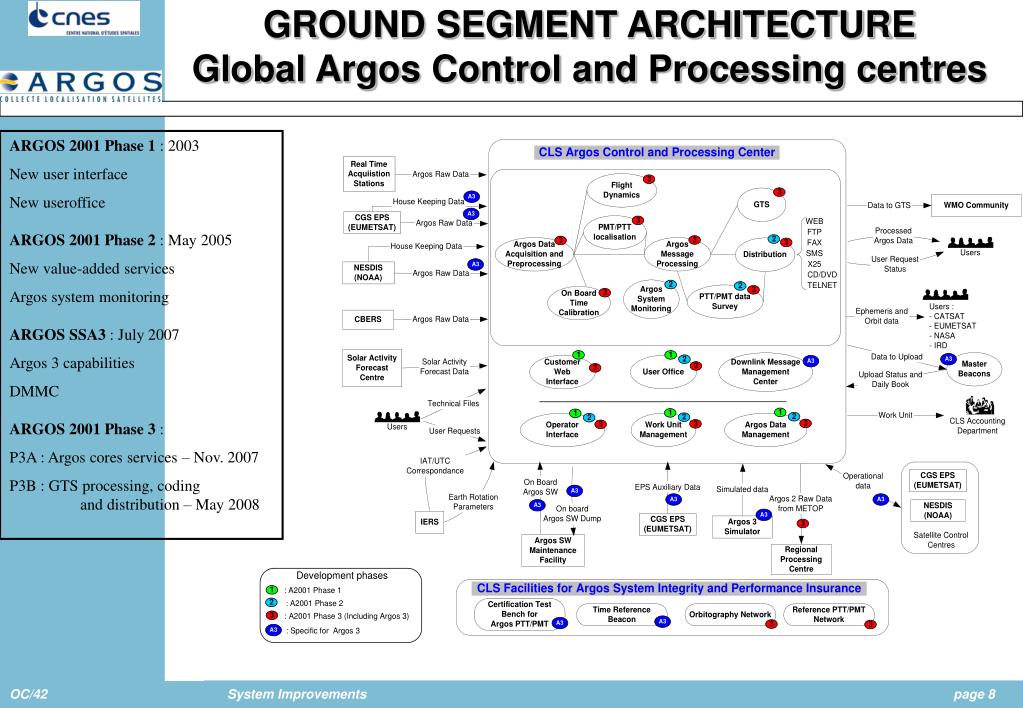Click the 'OC/42' footer text
Viewport: 1023px width, 708px height.
point(29,694)
